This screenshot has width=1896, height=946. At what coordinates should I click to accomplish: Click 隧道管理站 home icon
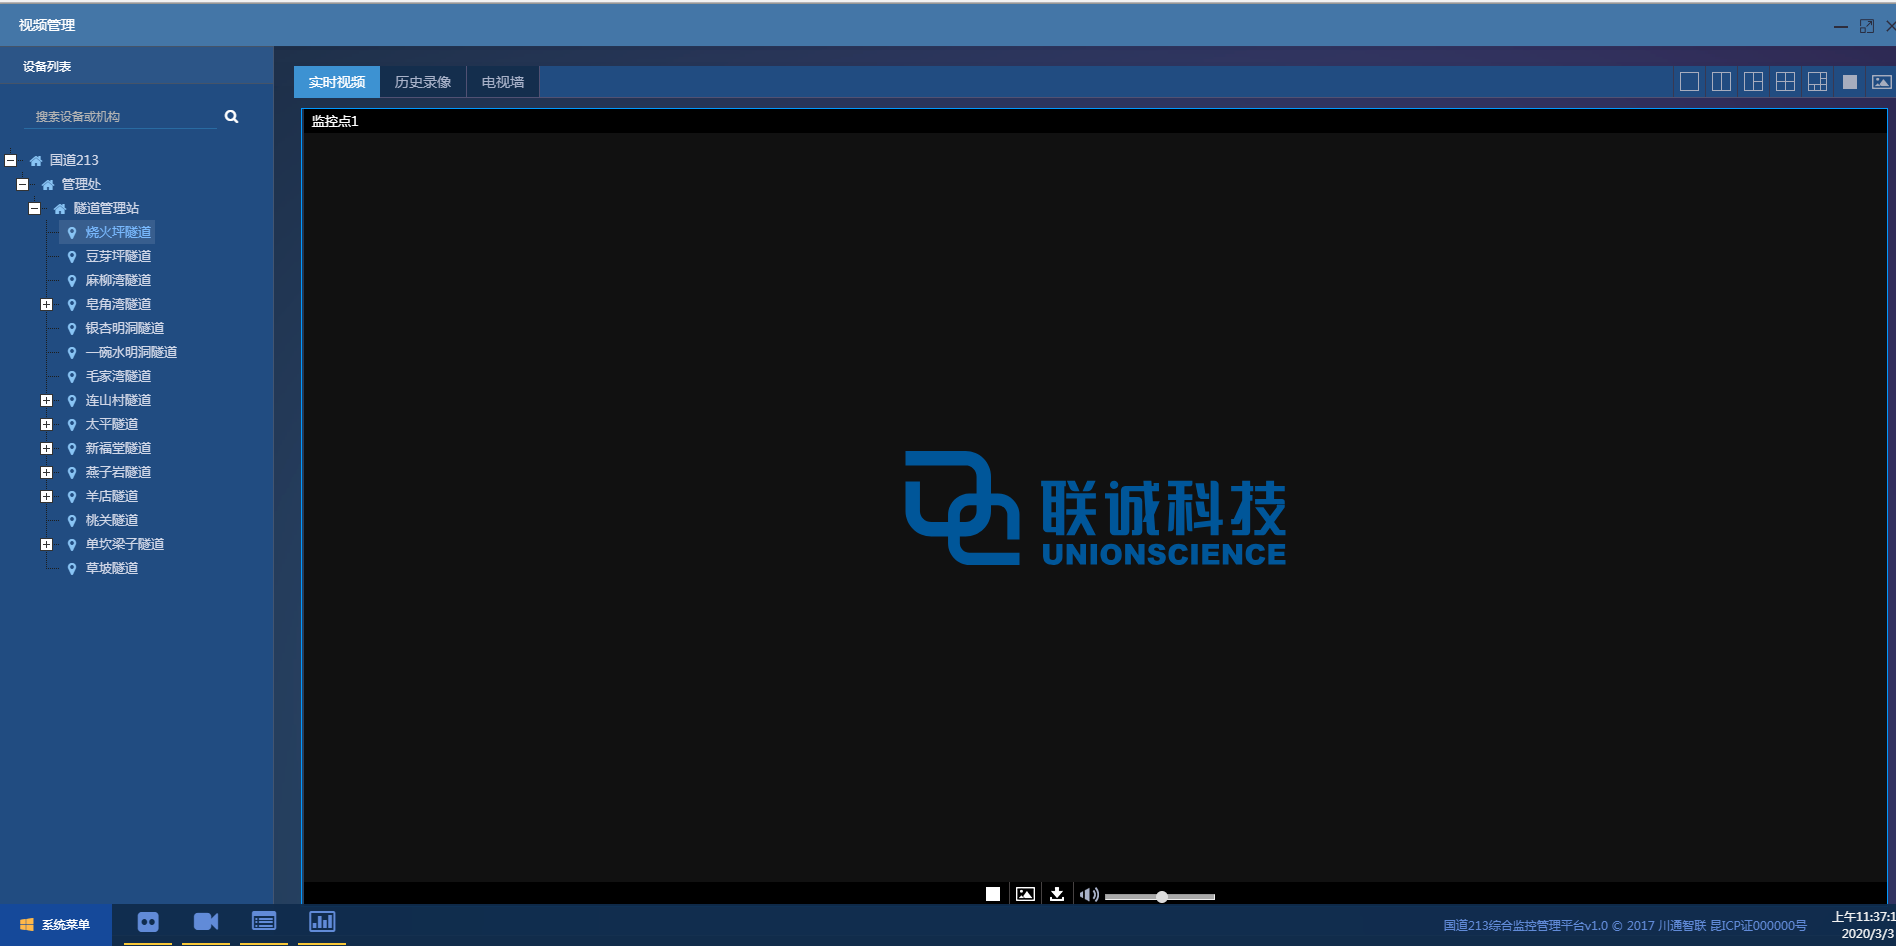[x=60, y=208]
